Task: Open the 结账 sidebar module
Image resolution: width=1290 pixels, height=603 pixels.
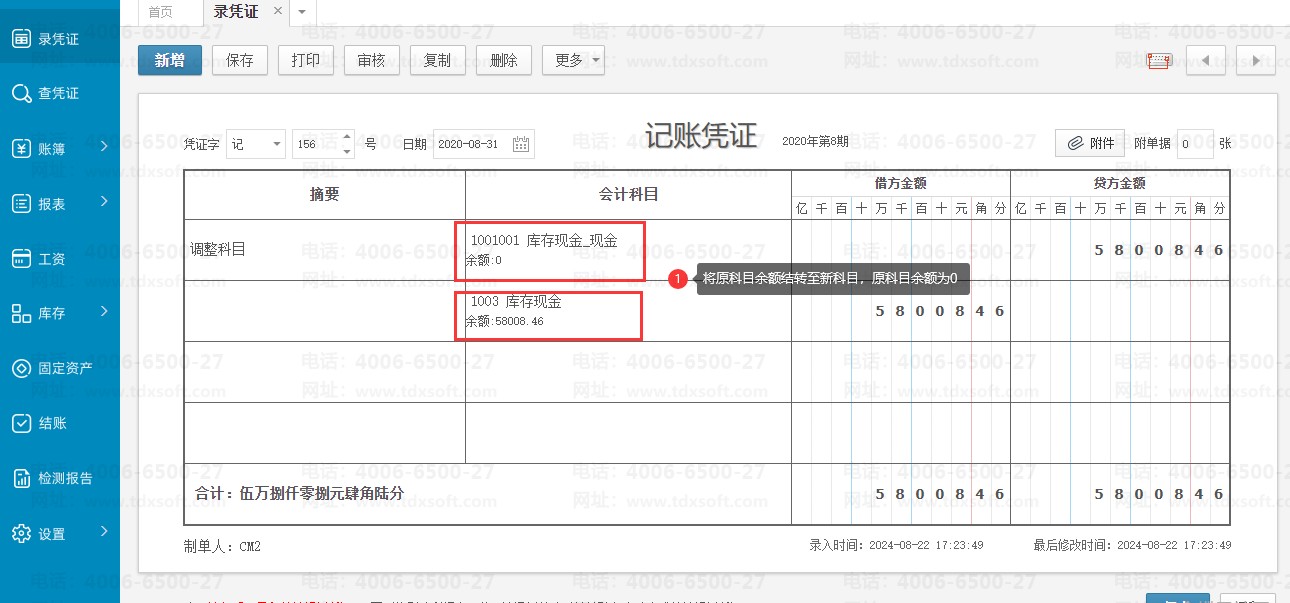Action: click(x=59, y=423)
